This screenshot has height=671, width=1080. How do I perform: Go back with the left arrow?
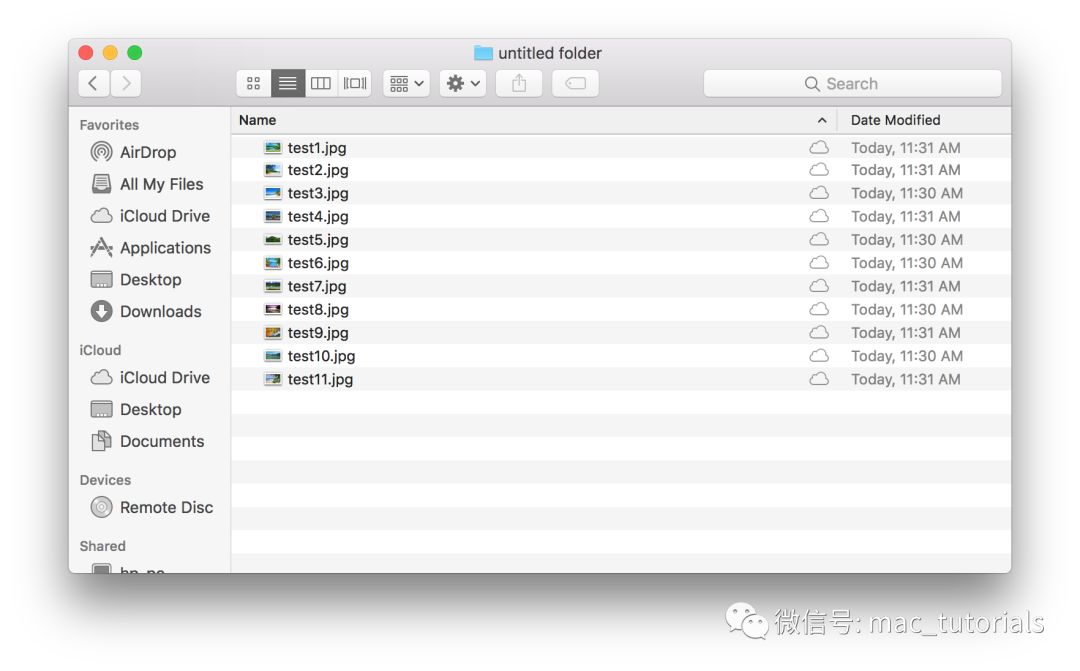(93, 84)
